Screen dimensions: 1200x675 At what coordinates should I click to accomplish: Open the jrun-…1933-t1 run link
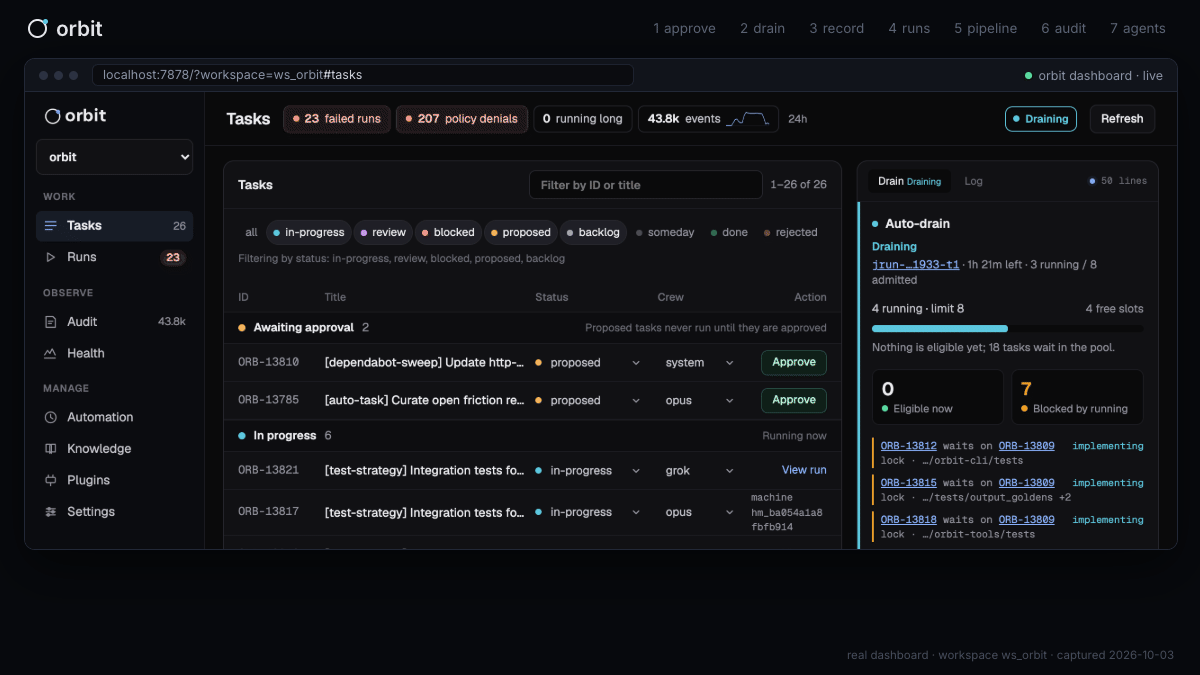[x=915, y=265]
